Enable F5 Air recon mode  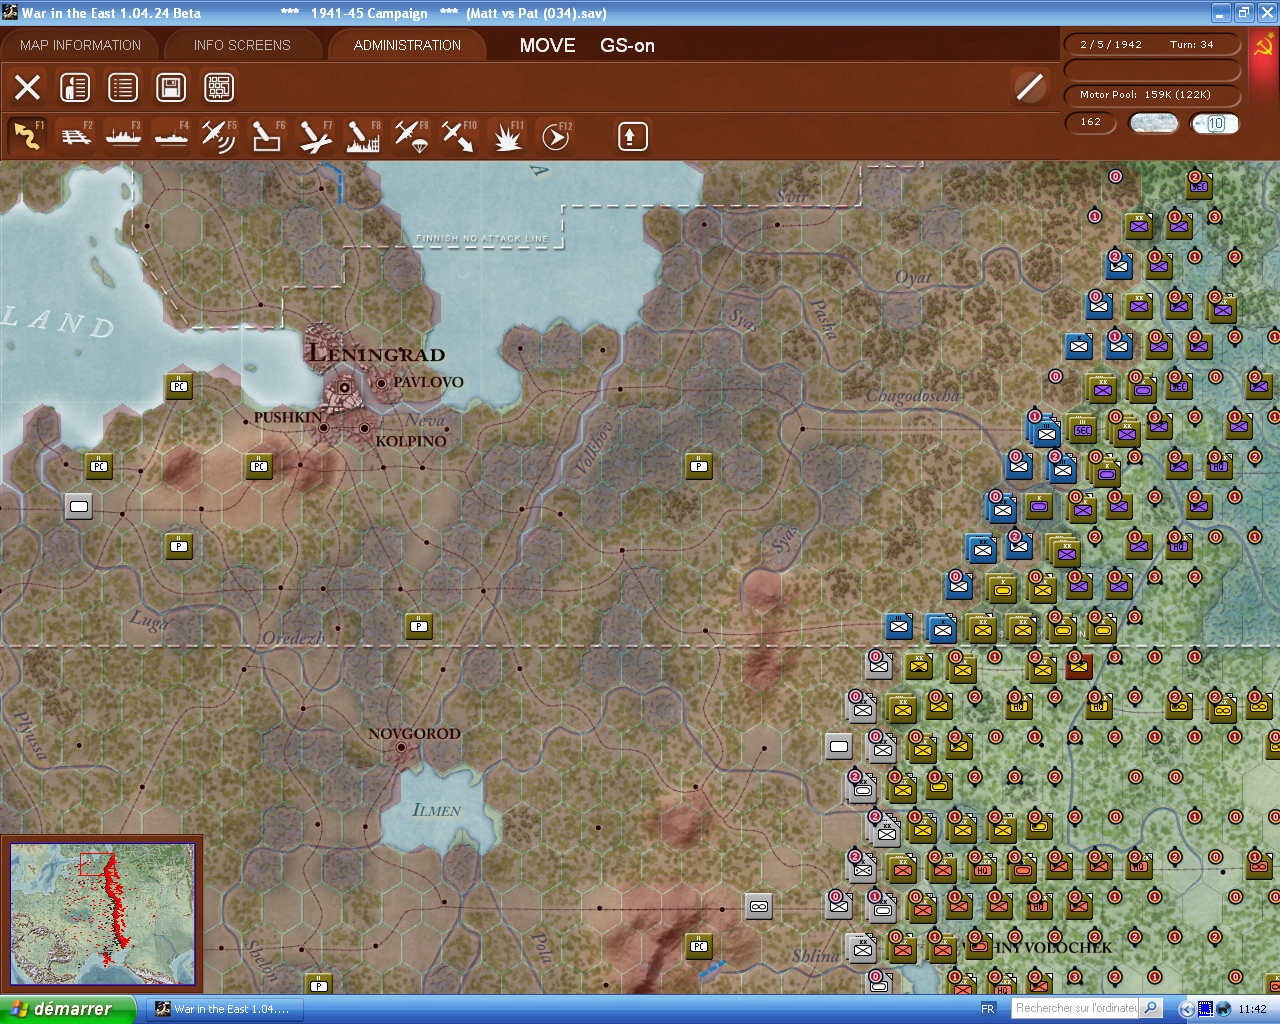click(x=219, y=136)
